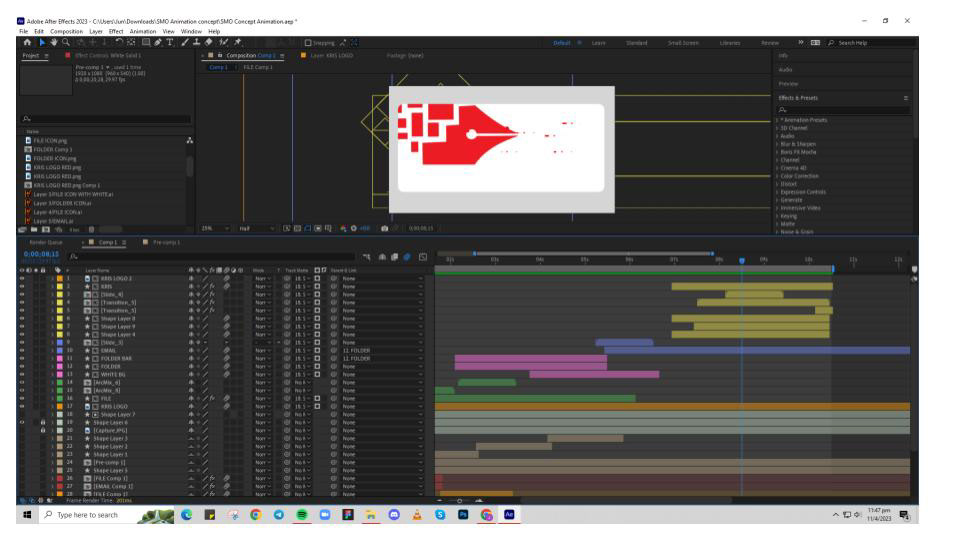Select the Selection arrow tool
The image size is (960, 540).
pyautogui.click(x=42, y=42)
